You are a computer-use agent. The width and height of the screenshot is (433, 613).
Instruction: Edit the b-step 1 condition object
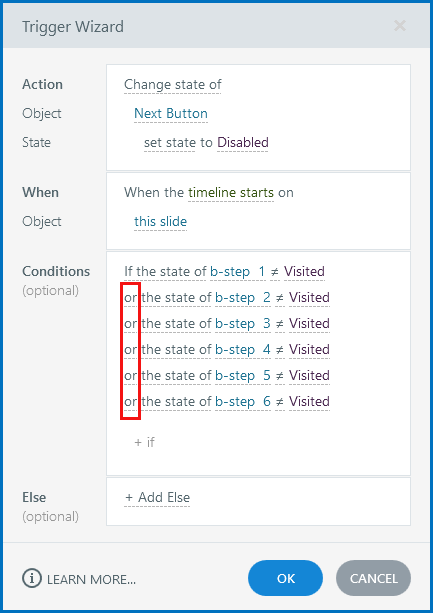tap(238, 271)
